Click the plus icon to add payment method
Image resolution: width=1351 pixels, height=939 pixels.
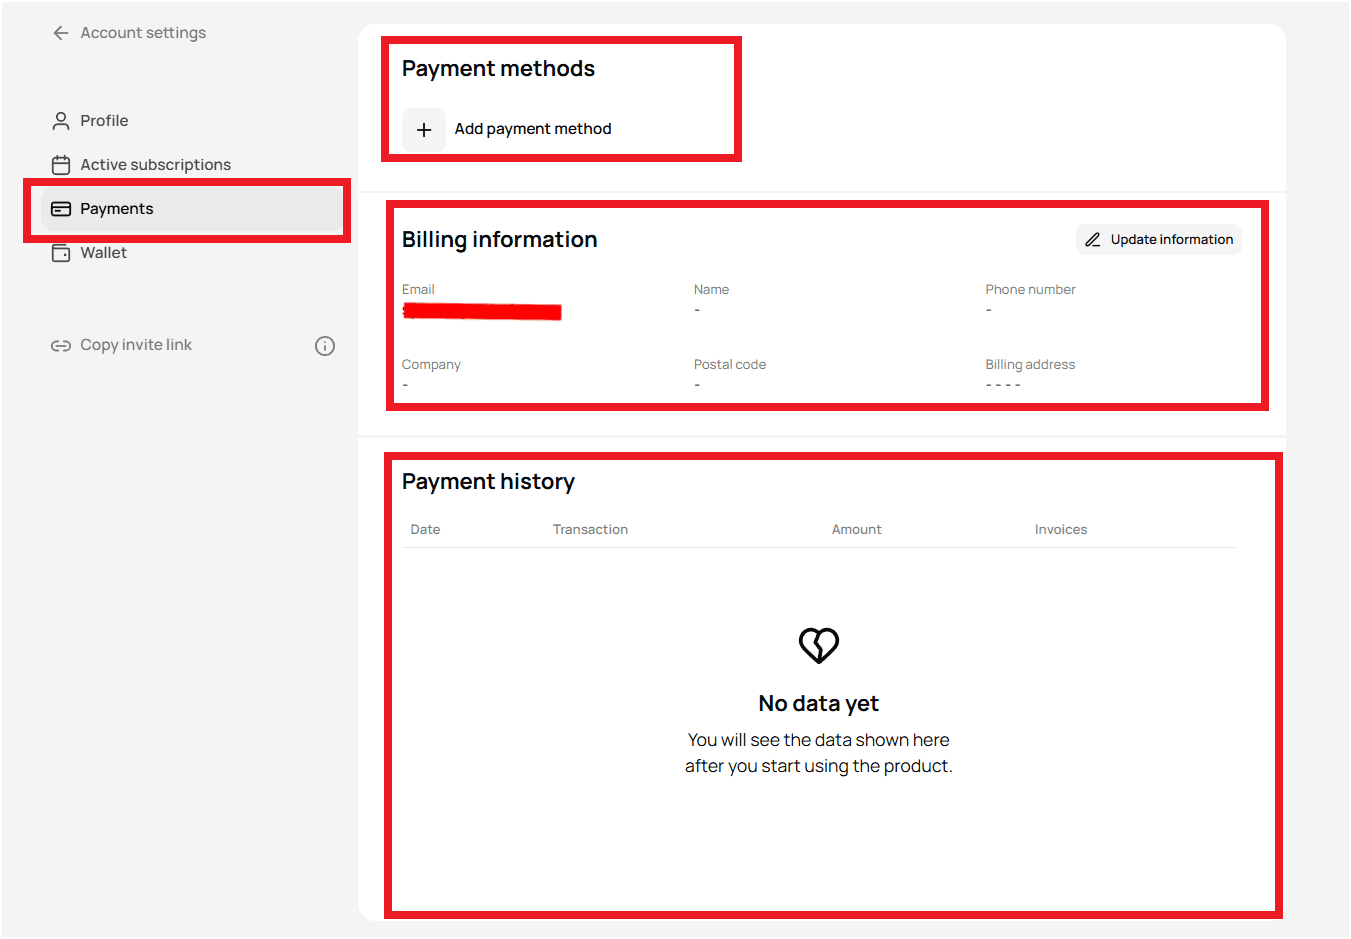click(424, 129)
